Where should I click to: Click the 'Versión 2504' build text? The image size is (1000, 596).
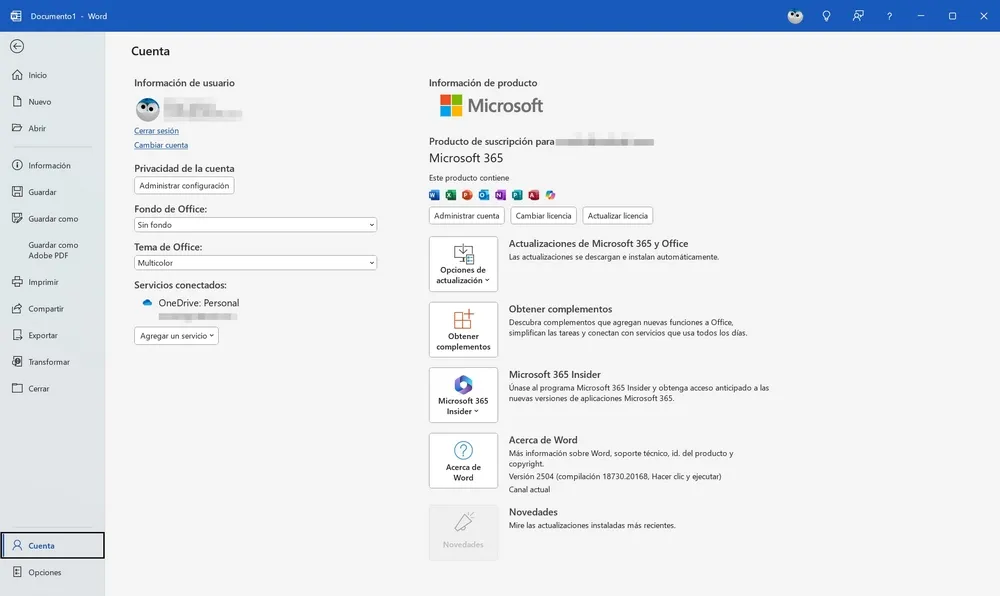(615, 476)
